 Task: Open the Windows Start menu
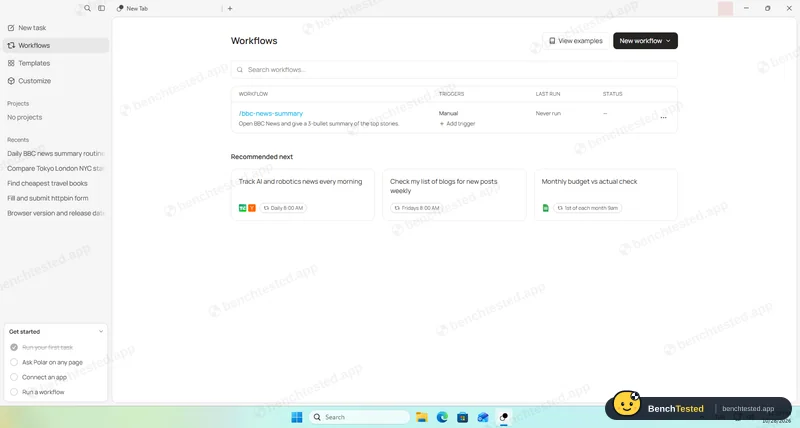point(297,417)
